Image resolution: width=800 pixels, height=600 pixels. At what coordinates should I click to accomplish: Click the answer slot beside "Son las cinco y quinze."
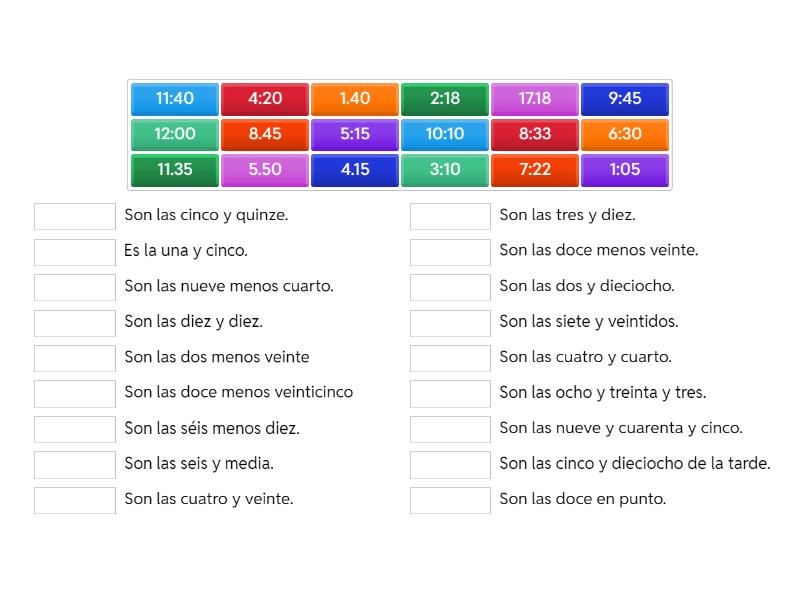coord(74,215)
